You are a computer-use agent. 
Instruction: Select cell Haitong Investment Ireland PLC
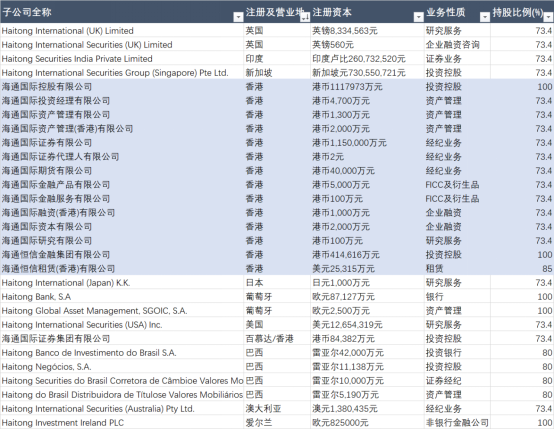(x=122, y=423)
